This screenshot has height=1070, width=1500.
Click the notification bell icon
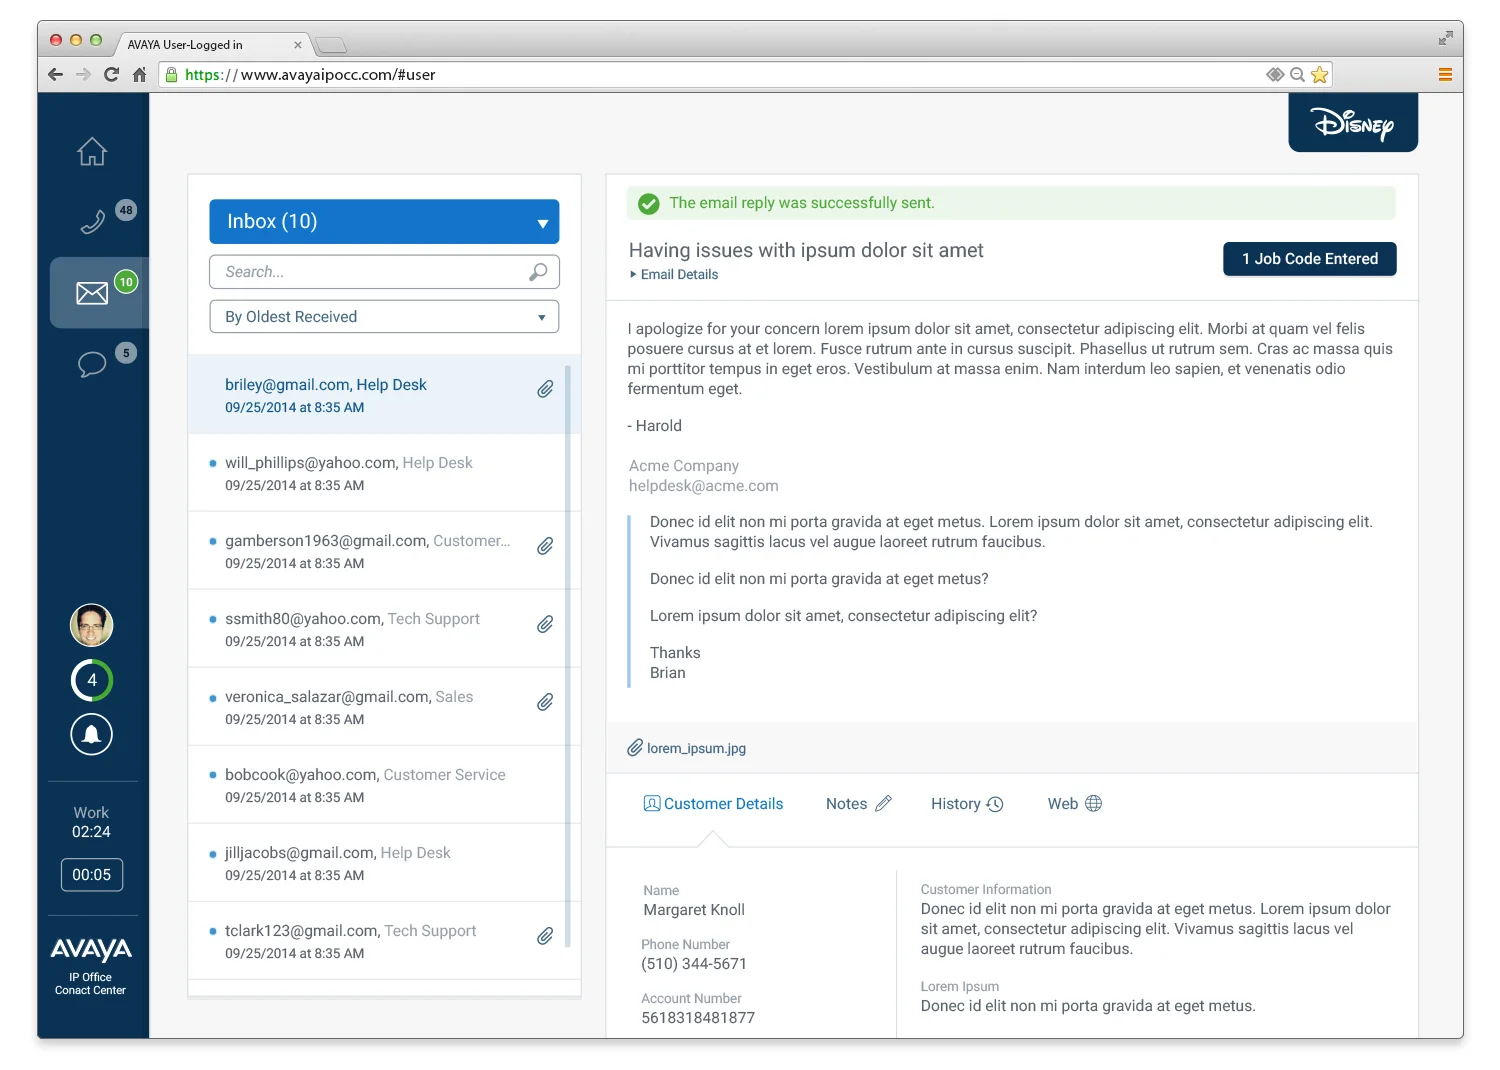[91, 734]
